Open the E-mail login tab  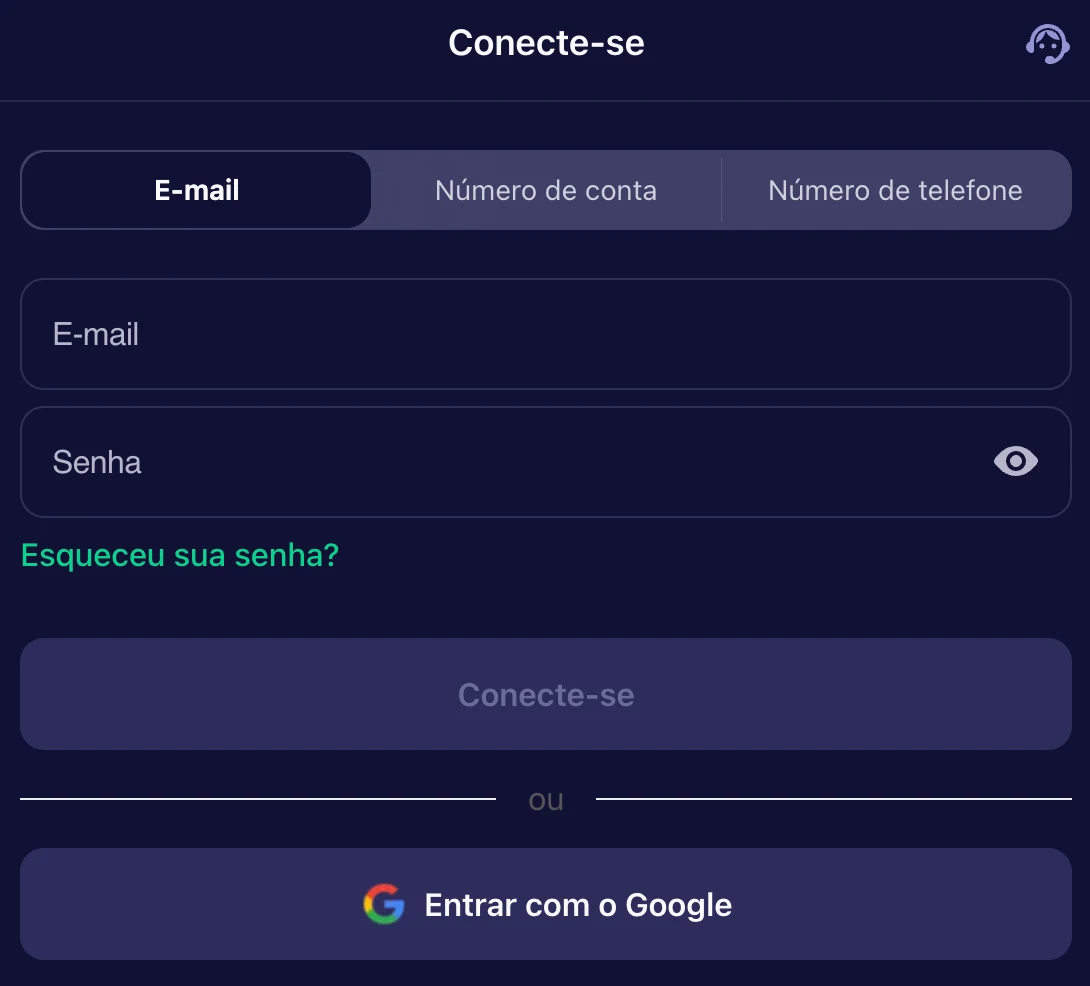click(x=195, y=190)
